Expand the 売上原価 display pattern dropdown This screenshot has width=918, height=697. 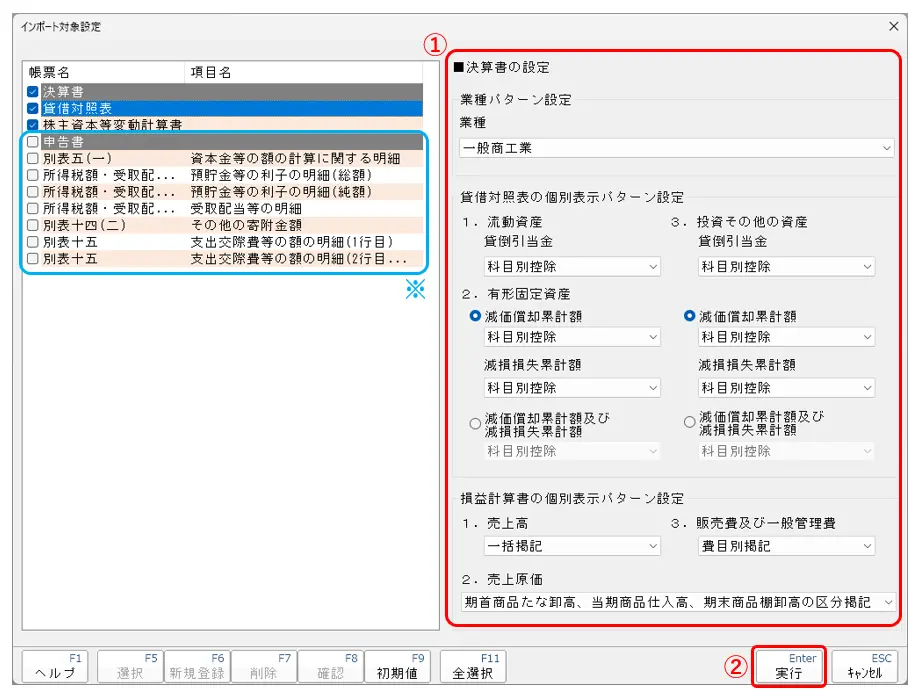pos(677,602)
